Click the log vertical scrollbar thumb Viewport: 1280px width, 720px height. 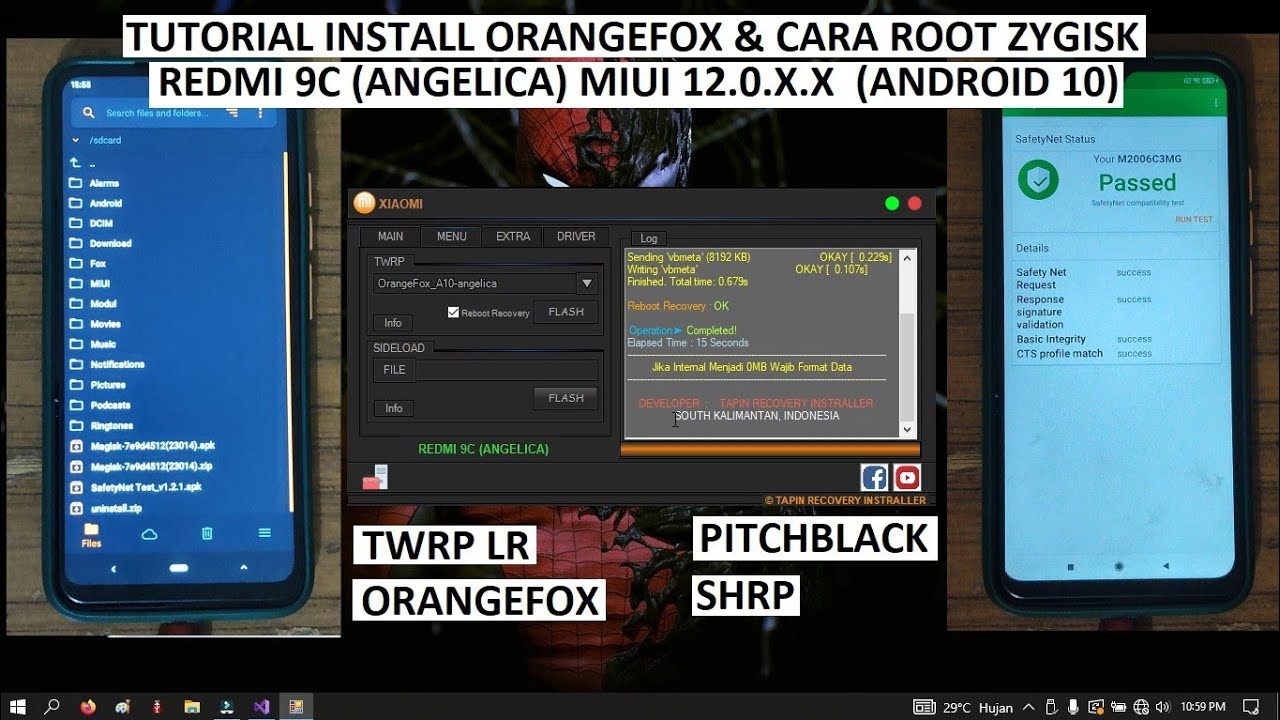907,366
